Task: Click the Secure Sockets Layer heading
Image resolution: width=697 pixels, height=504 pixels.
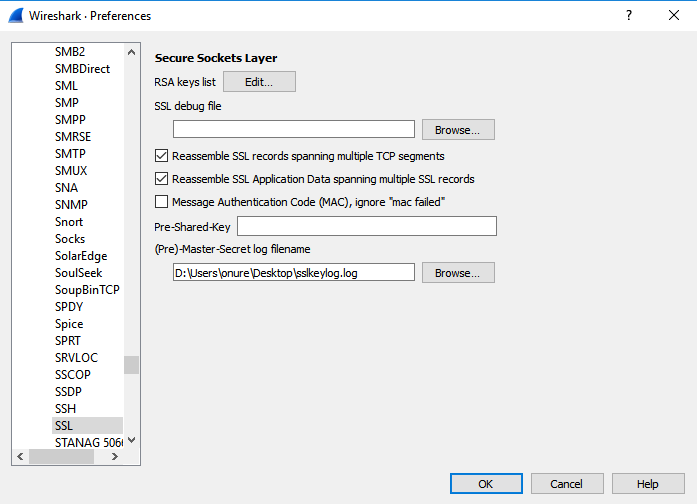Action: coord(216,58)
